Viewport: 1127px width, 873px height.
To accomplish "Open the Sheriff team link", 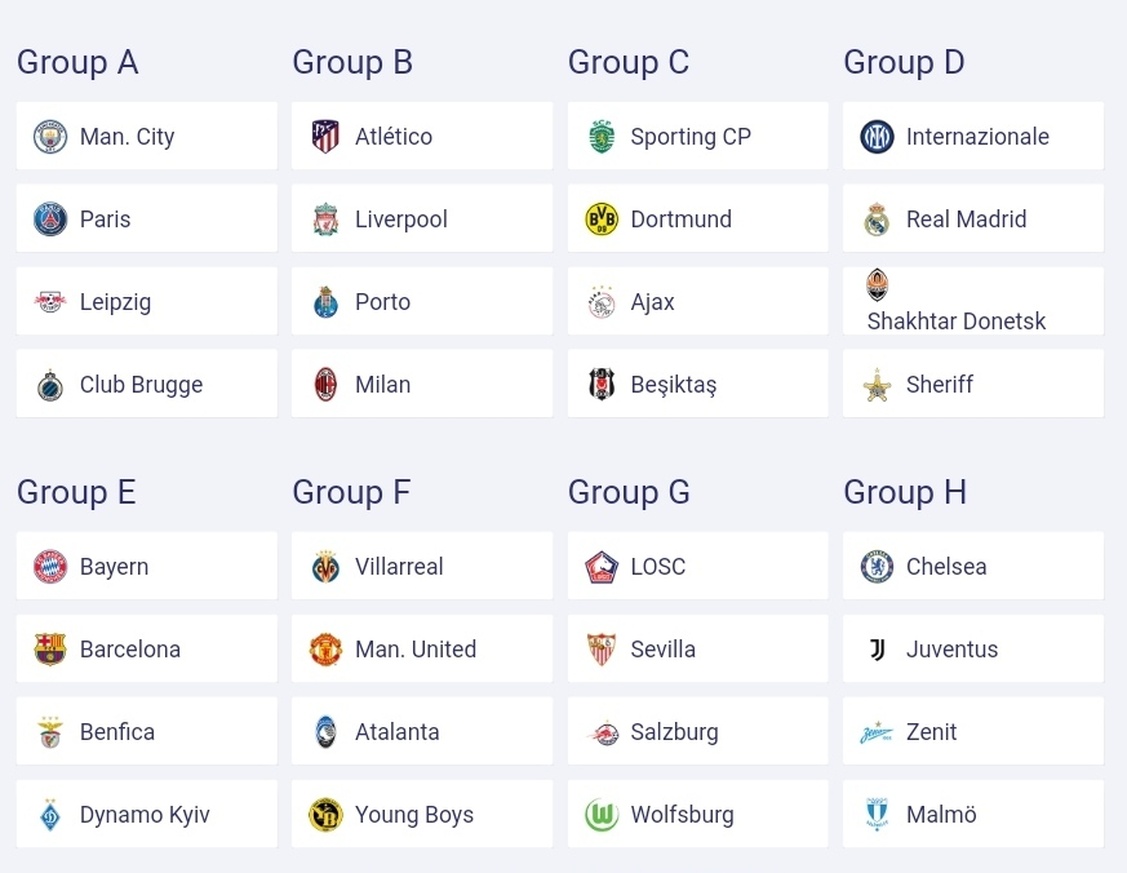I will (939, 384).
